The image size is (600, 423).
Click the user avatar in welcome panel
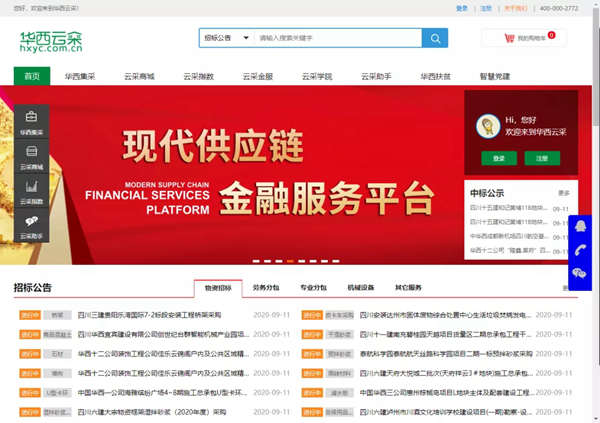click(x=488, y=126)
